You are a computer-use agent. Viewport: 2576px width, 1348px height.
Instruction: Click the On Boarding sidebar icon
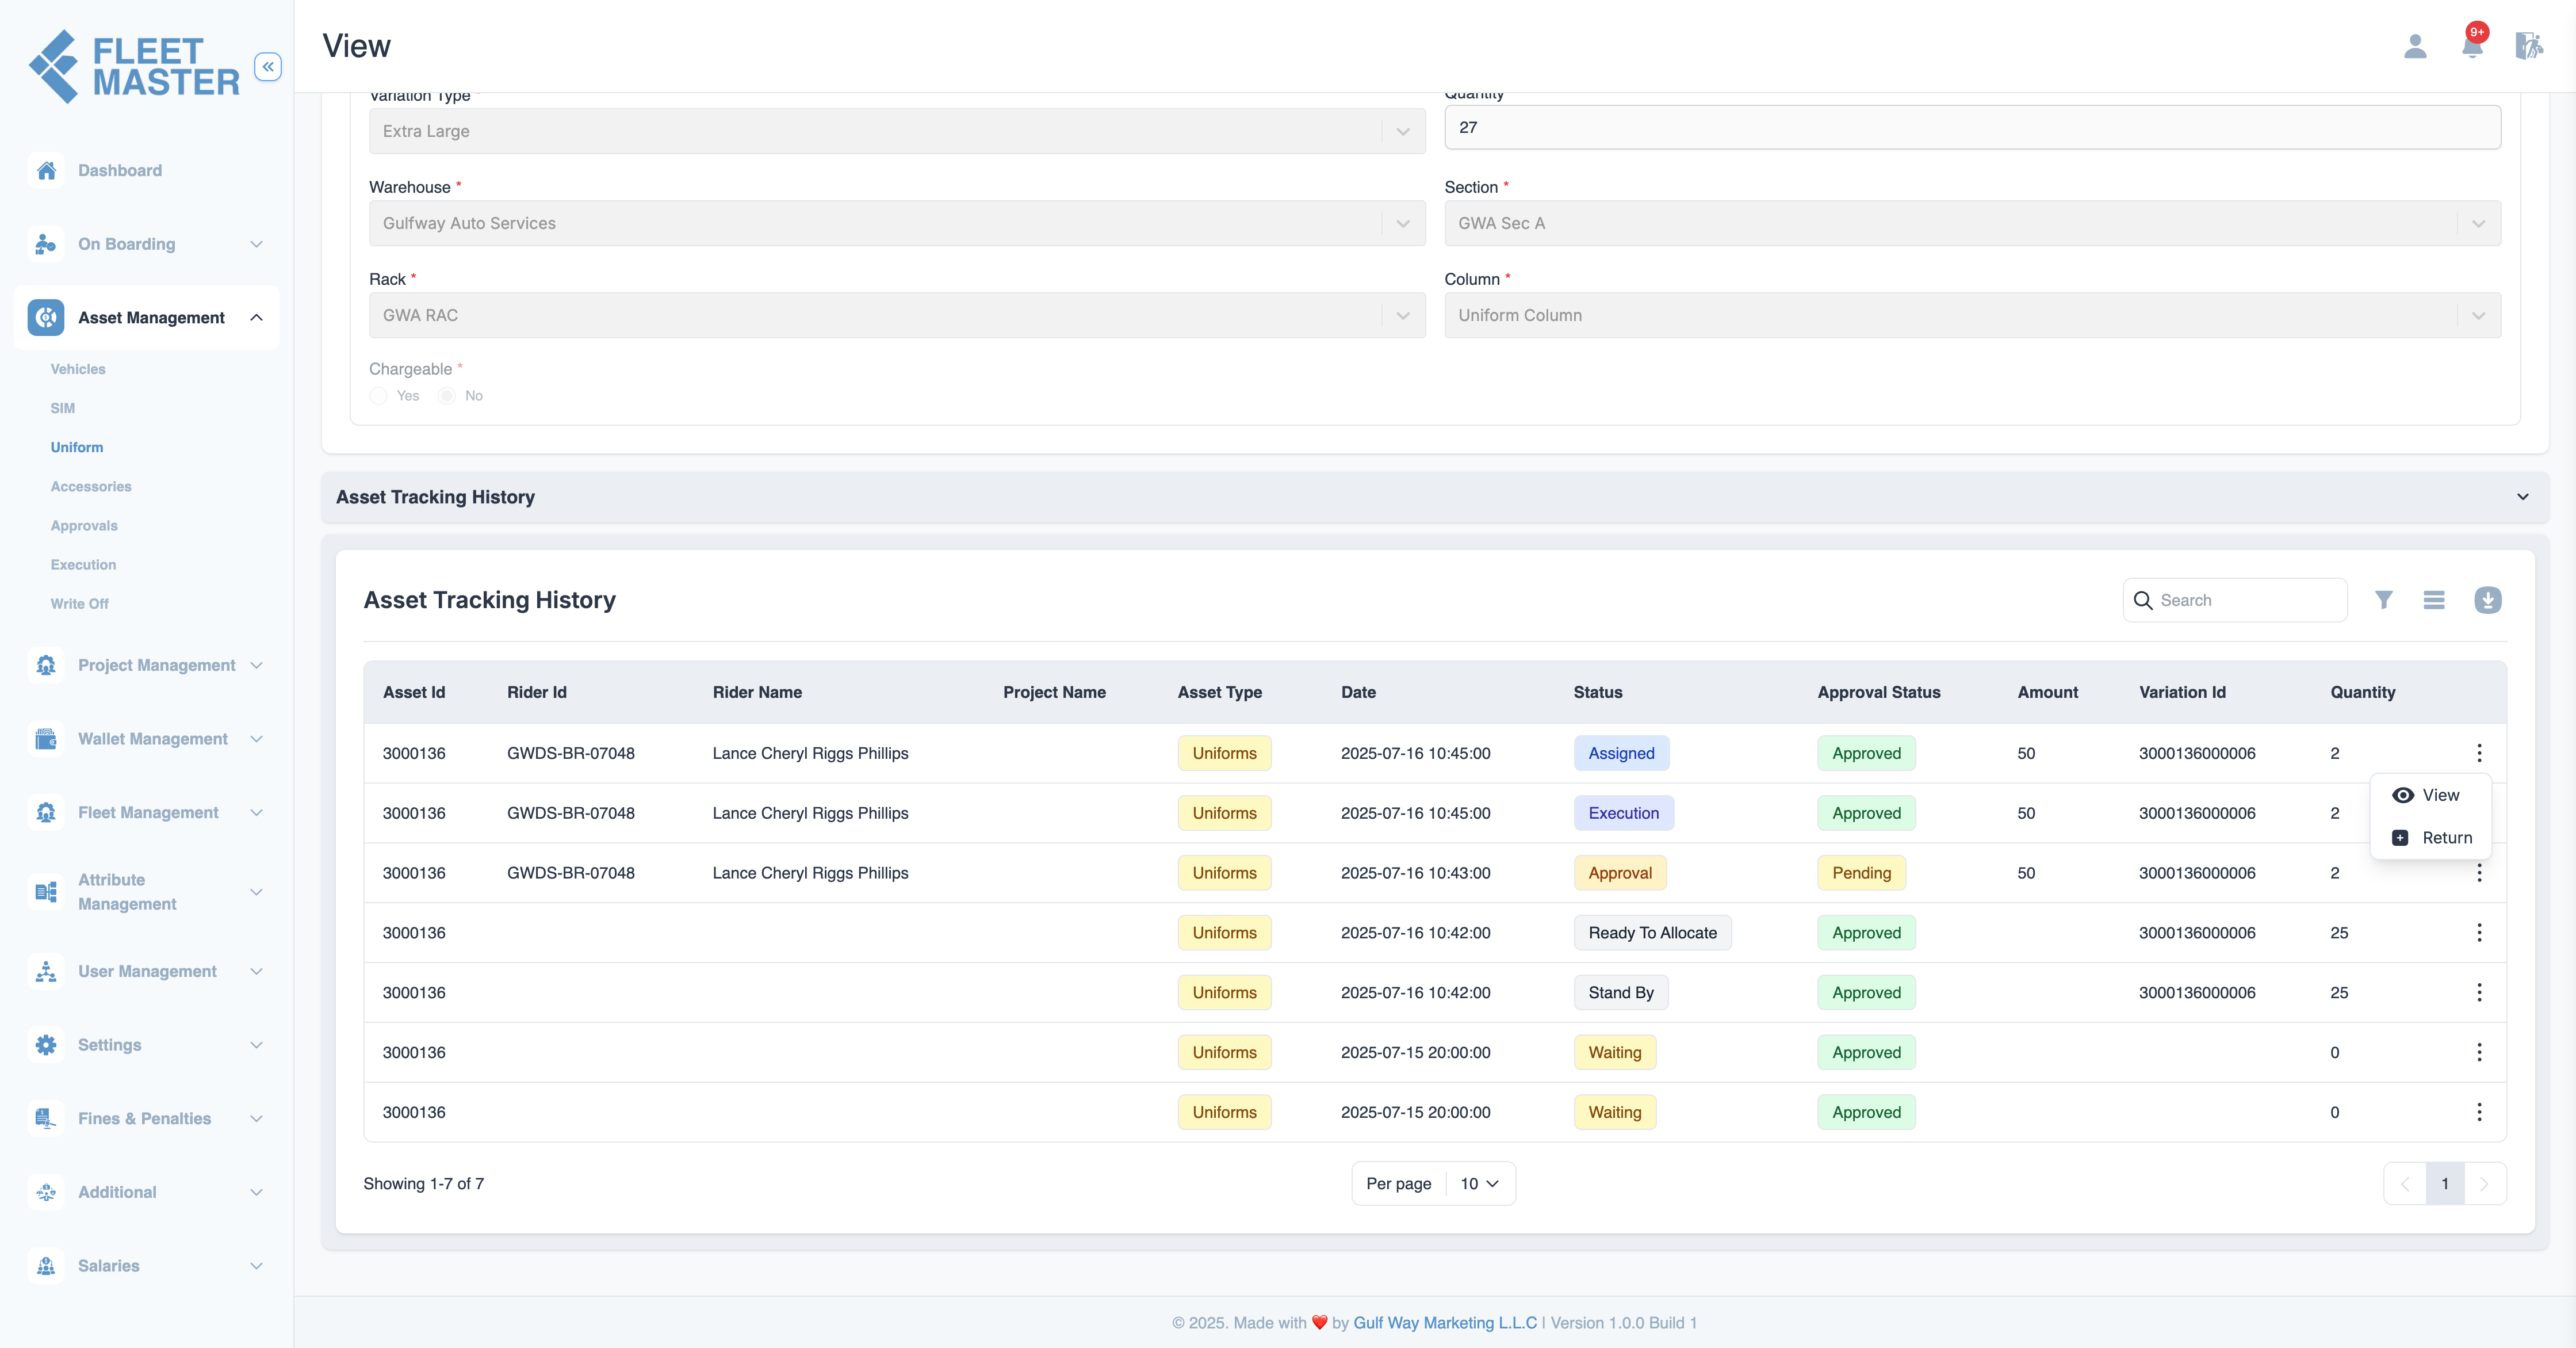tap(46, 244)
